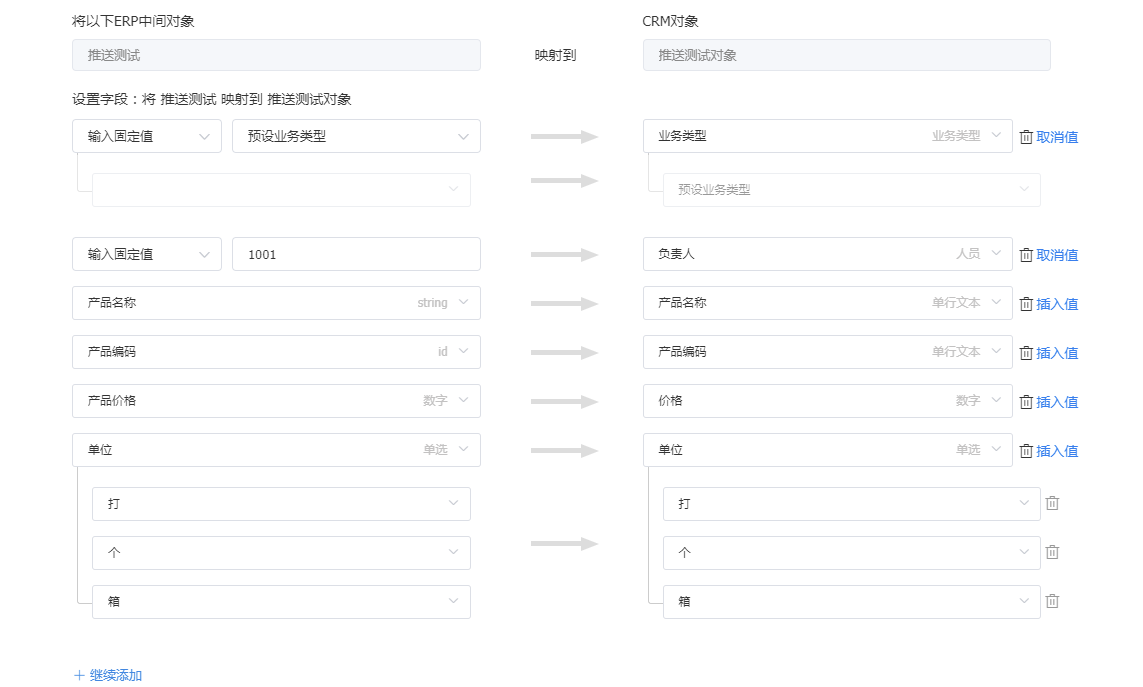Click 继续添加 to add another field
1143x687 pixels.
(116, 675)
